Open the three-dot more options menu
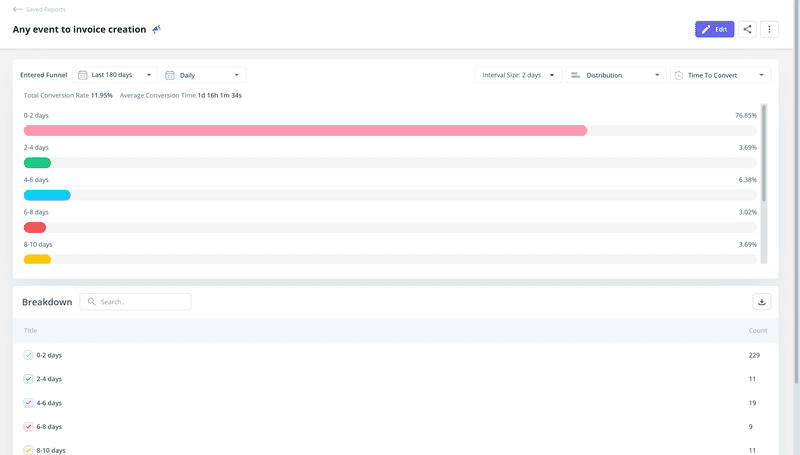Screen dimensions: 800x455 click(769, 29)
